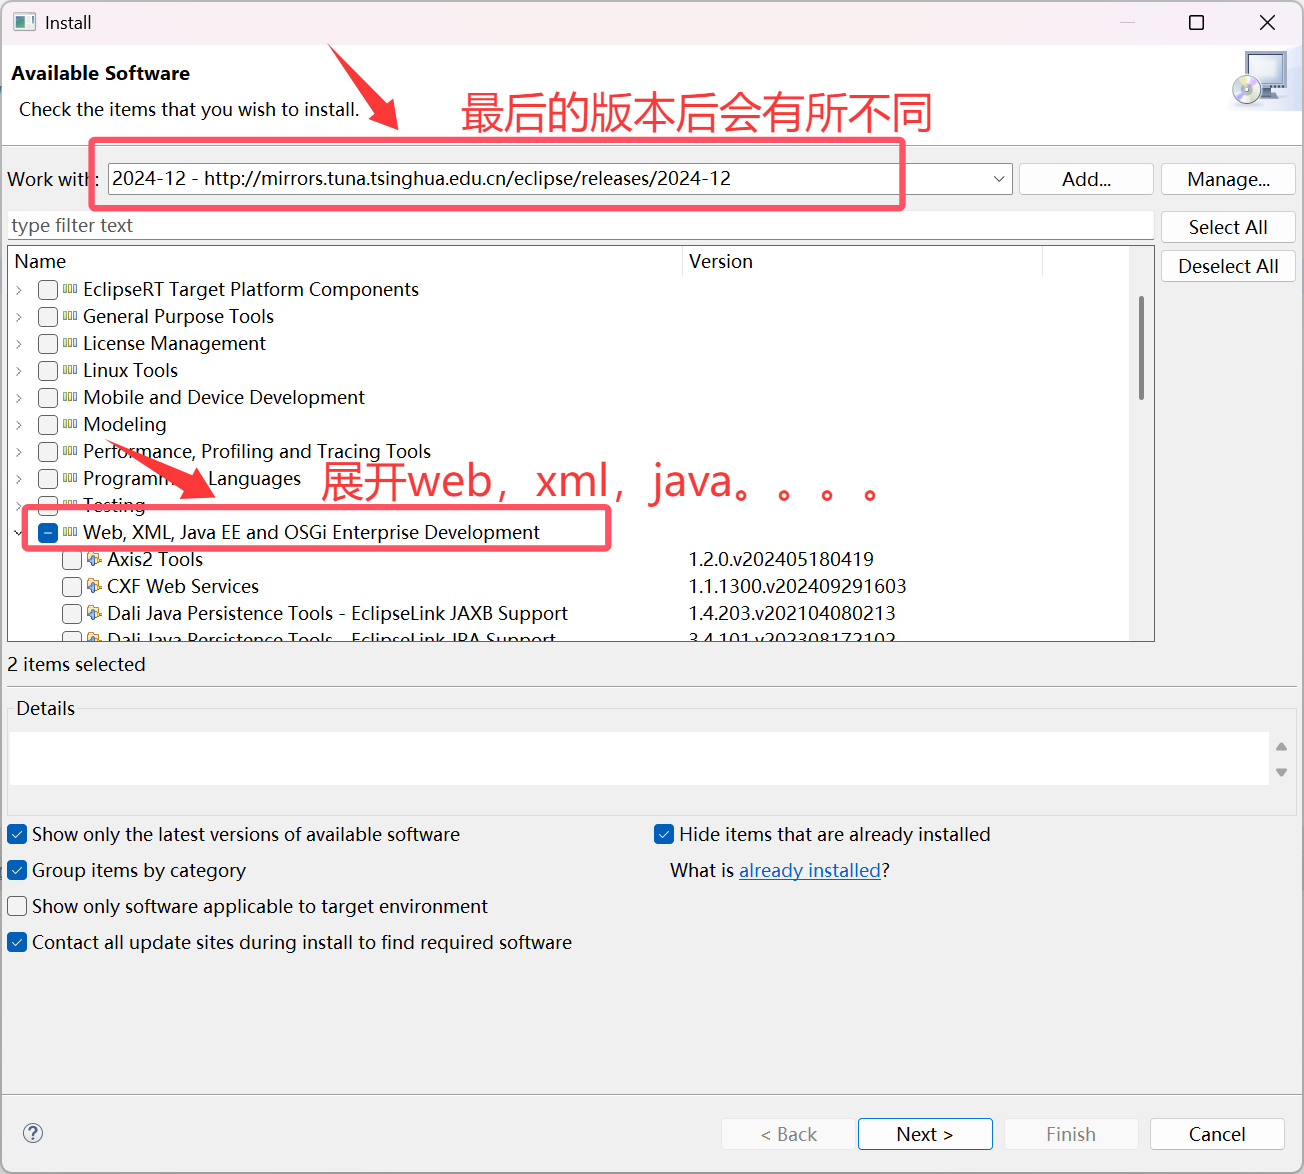Select version 1.1.1300.v202409291603 cell

pos(797,586)
